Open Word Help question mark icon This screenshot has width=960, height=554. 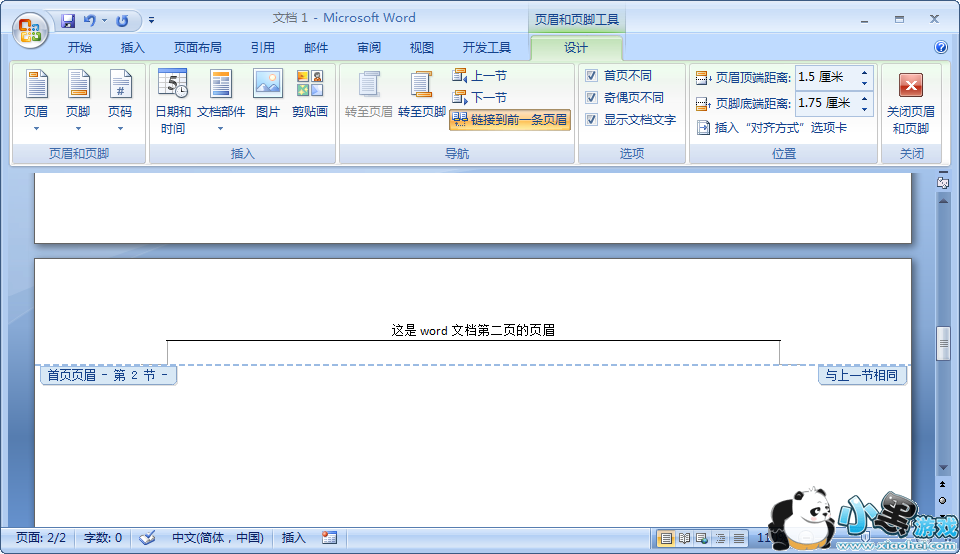(940, 47)
